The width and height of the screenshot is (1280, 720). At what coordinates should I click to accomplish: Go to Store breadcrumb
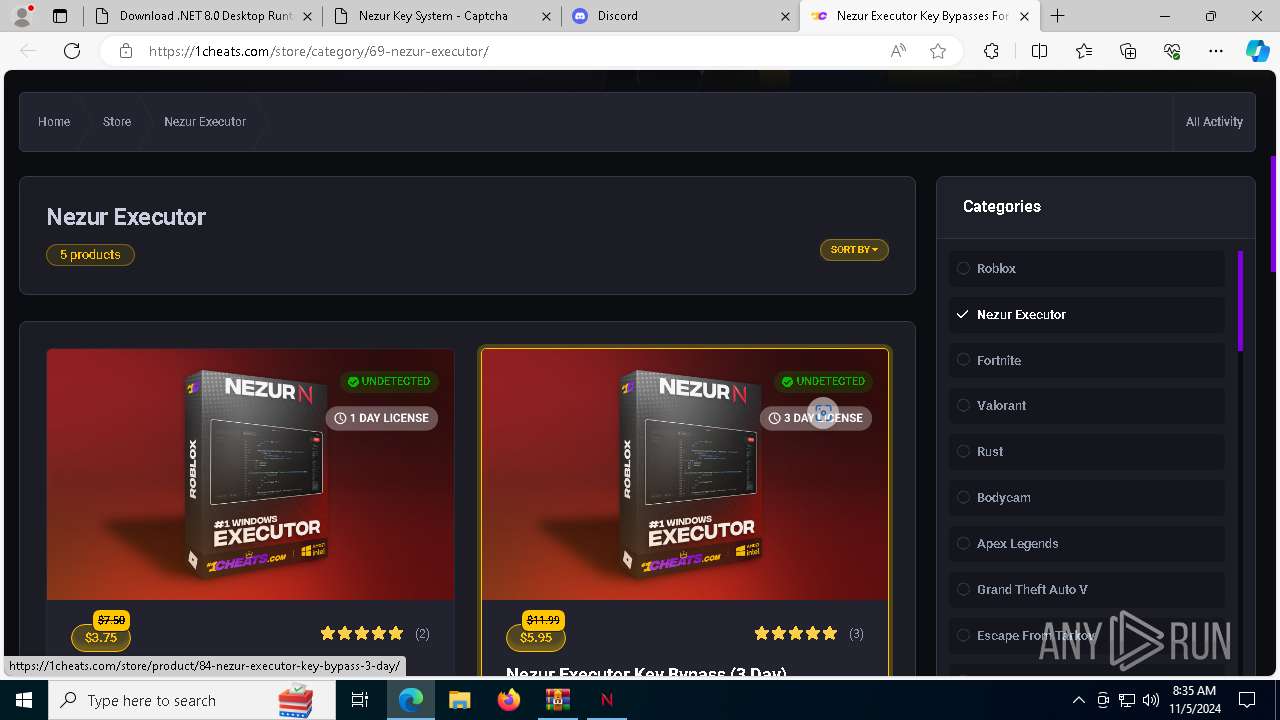pyautogui.click(x=117, y=122)
